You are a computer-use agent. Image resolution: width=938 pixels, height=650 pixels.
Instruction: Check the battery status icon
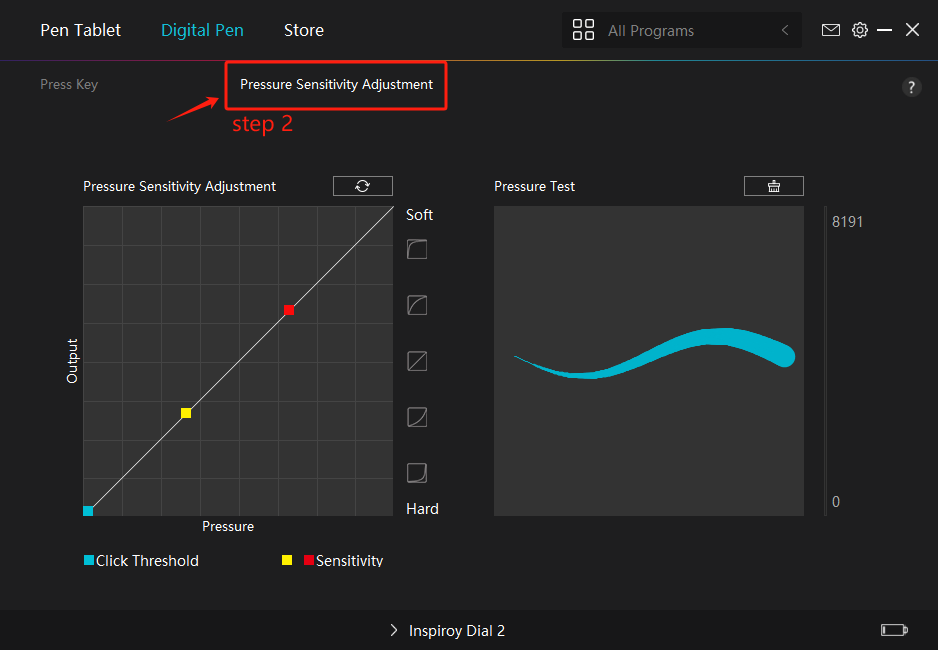click(x=893, y=630)
